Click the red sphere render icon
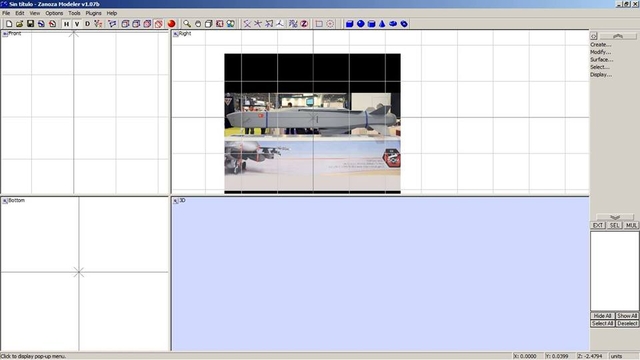640x360 pixels. (x=171, y=24)
